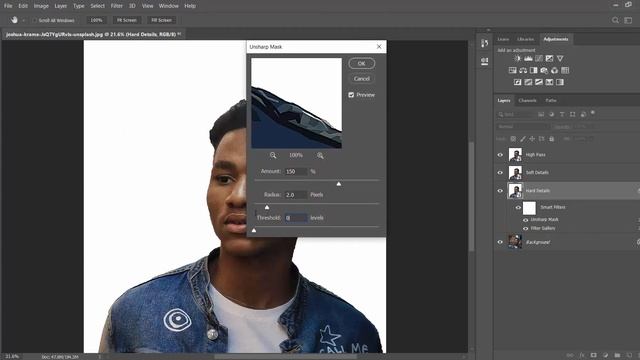Image resolution: width=640 pixels, height=360 pixels.
Task: Add a Black & White adjustment
Action: click(x=533, y=70)
